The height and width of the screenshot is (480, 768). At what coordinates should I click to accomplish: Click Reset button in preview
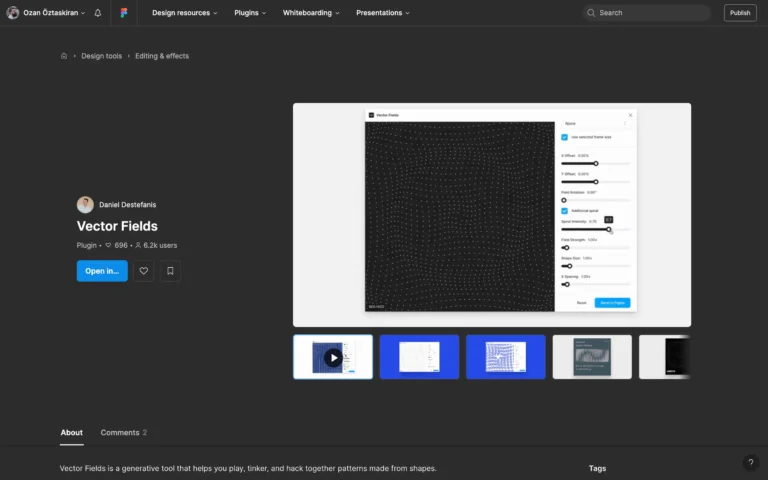pyautogui.click(x=581, y=303)
